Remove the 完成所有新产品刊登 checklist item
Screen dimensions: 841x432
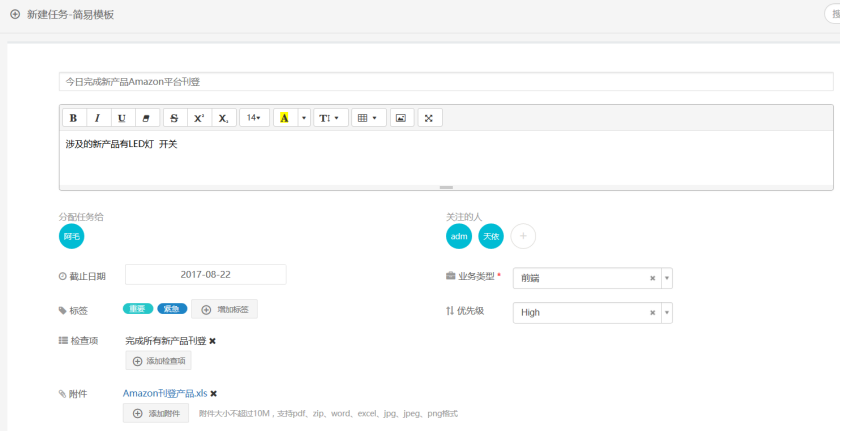(212, 341)
